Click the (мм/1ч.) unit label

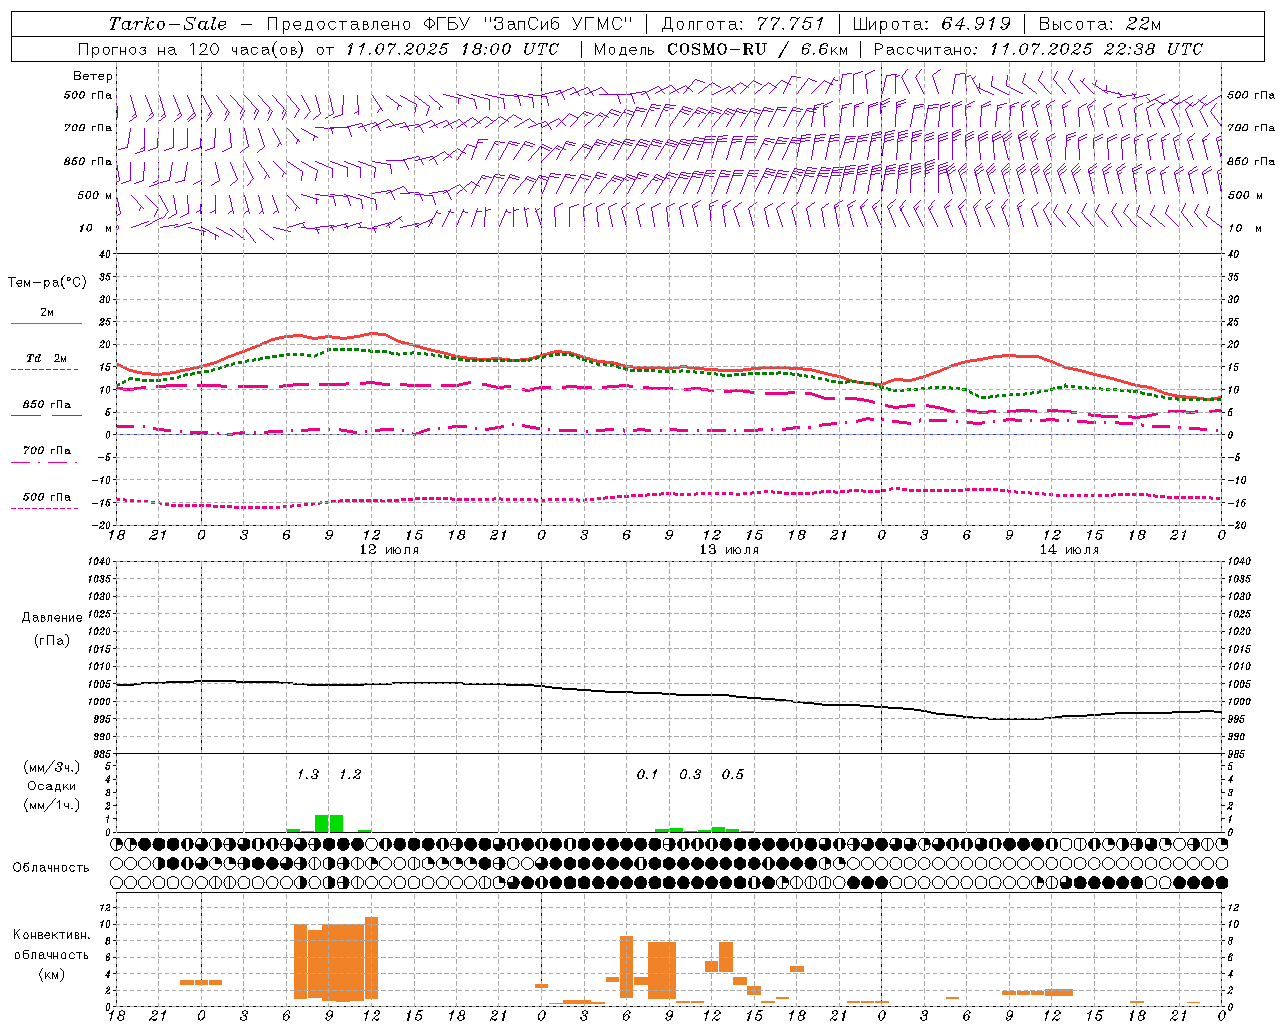[52, 805]
